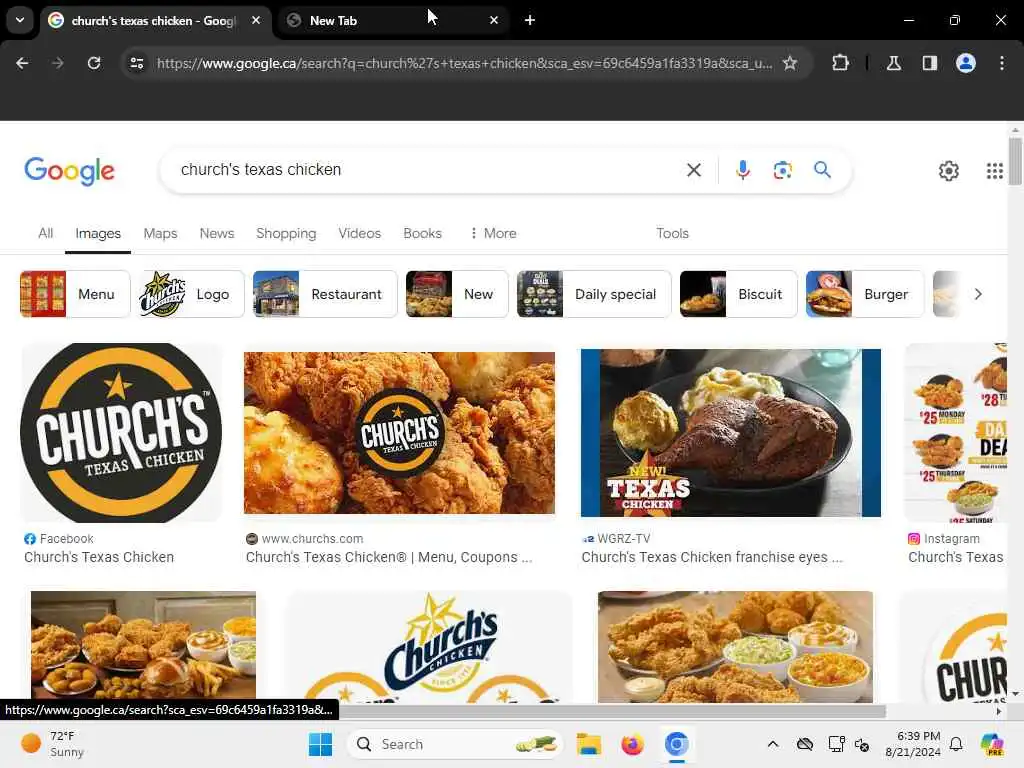The height and width of the screenshot is (768, 1024).
Task: Close the church's texas chicken tab
Action: (x=256, y=20)
